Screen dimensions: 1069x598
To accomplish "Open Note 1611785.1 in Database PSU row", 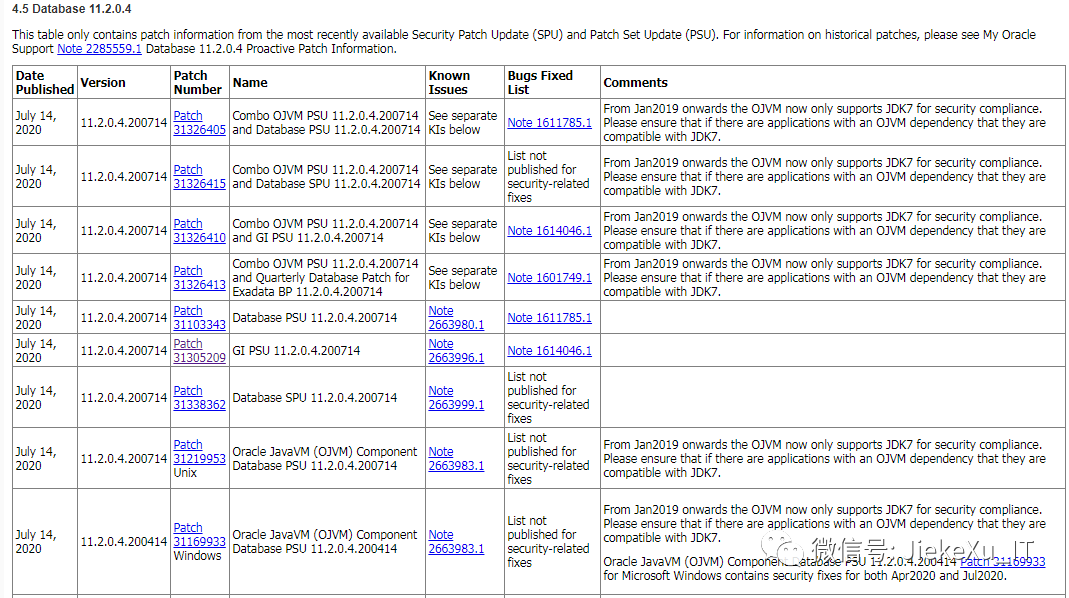I will tap(549, 318).
